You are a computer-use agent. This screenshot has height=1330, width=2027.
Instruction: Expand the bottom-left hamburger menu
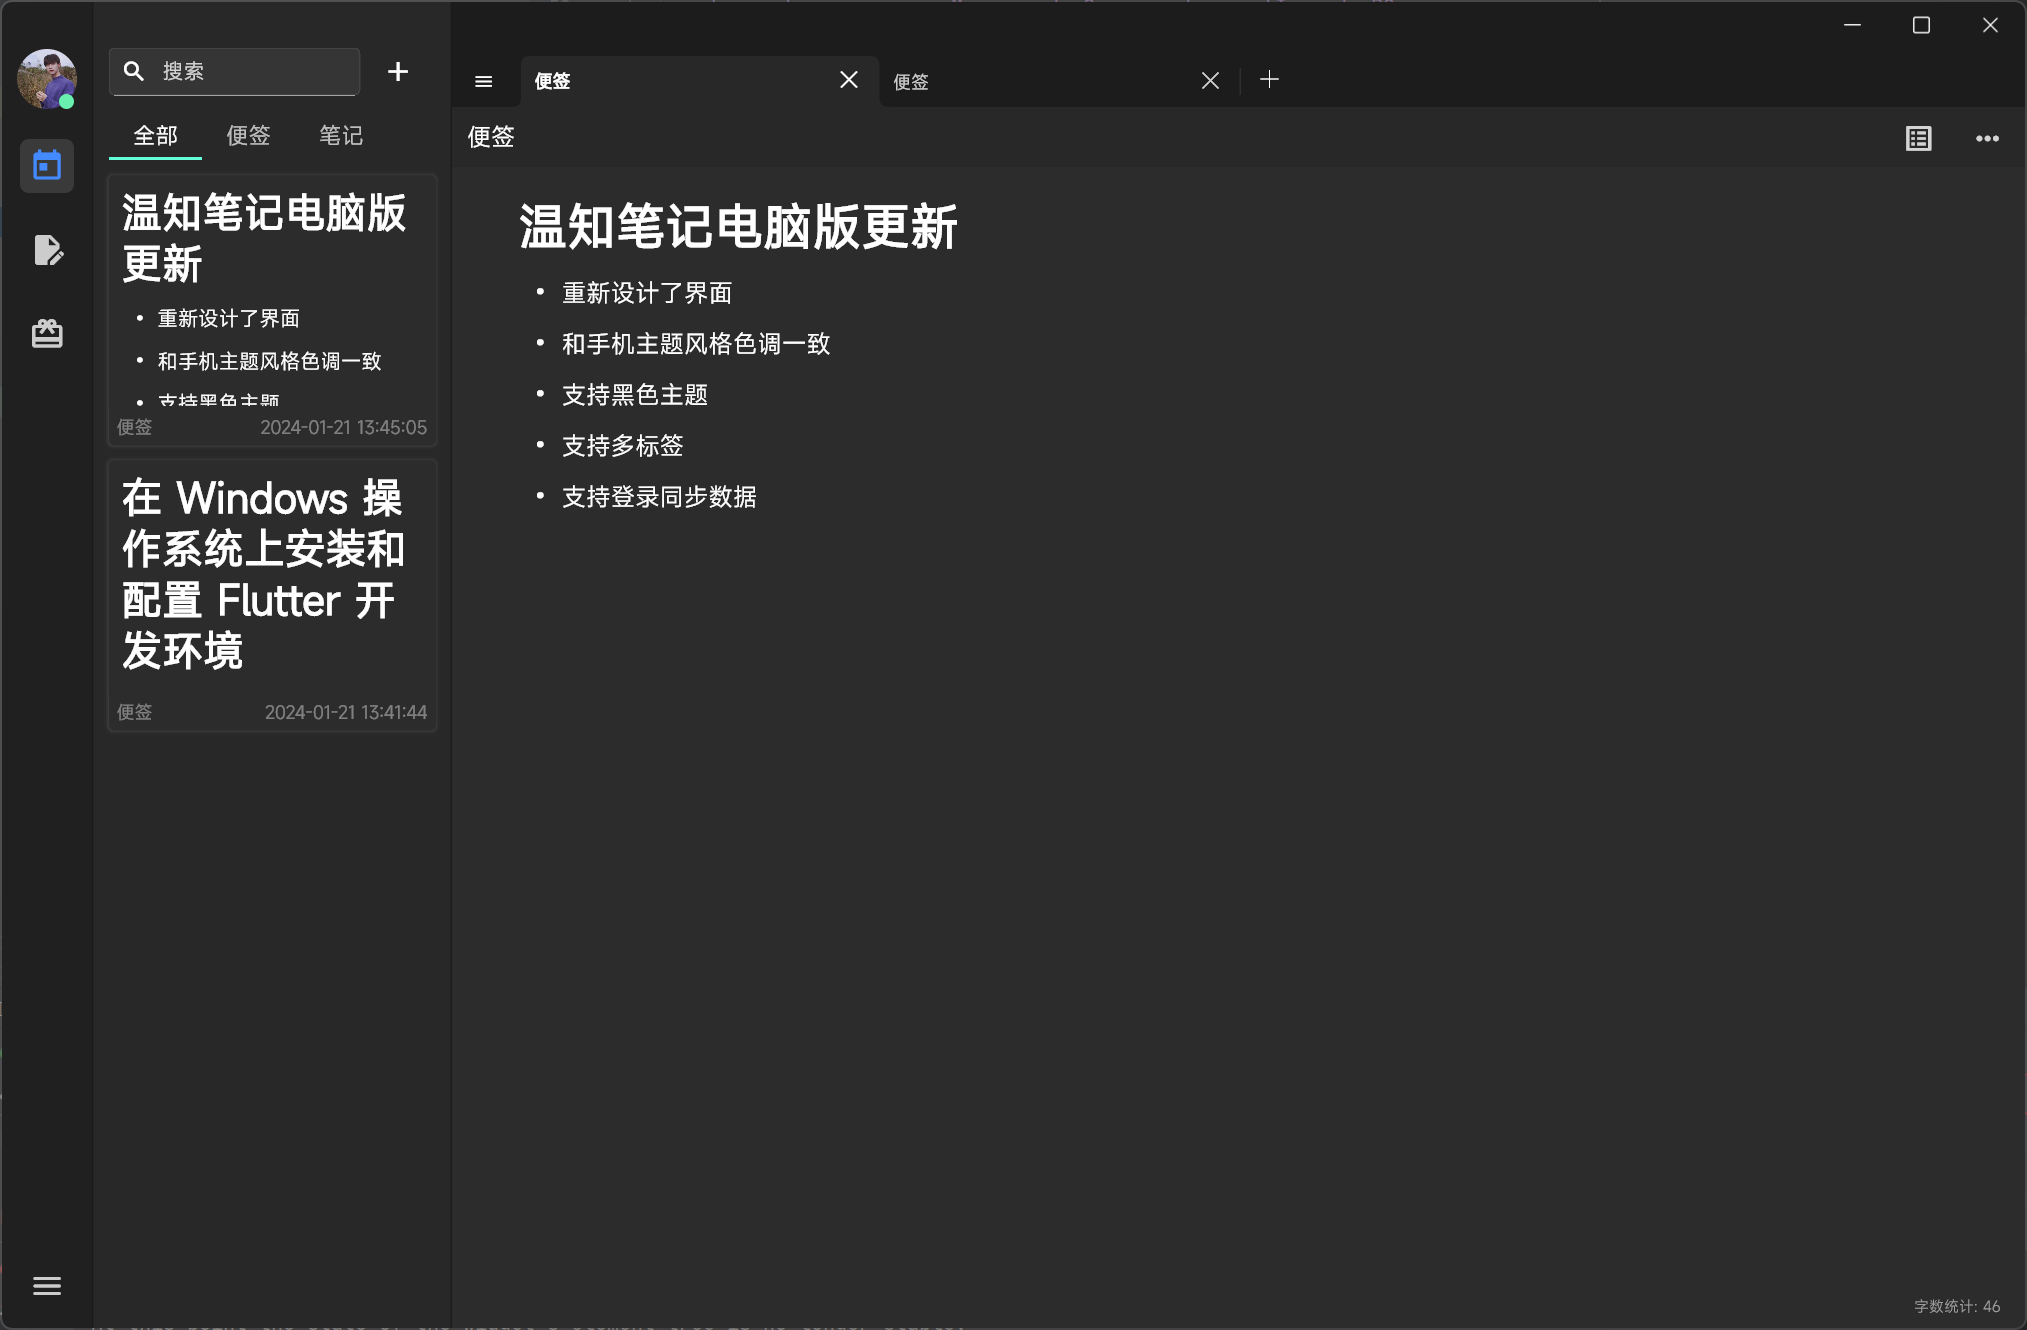[47, 1286]
